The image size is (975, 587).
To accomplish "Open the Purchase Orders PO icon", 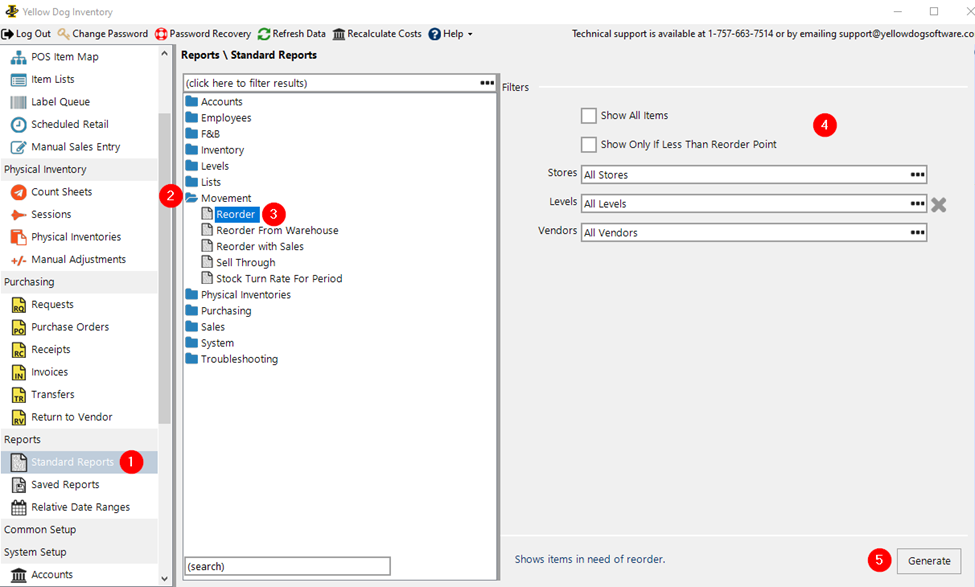I will click(19, 327).
